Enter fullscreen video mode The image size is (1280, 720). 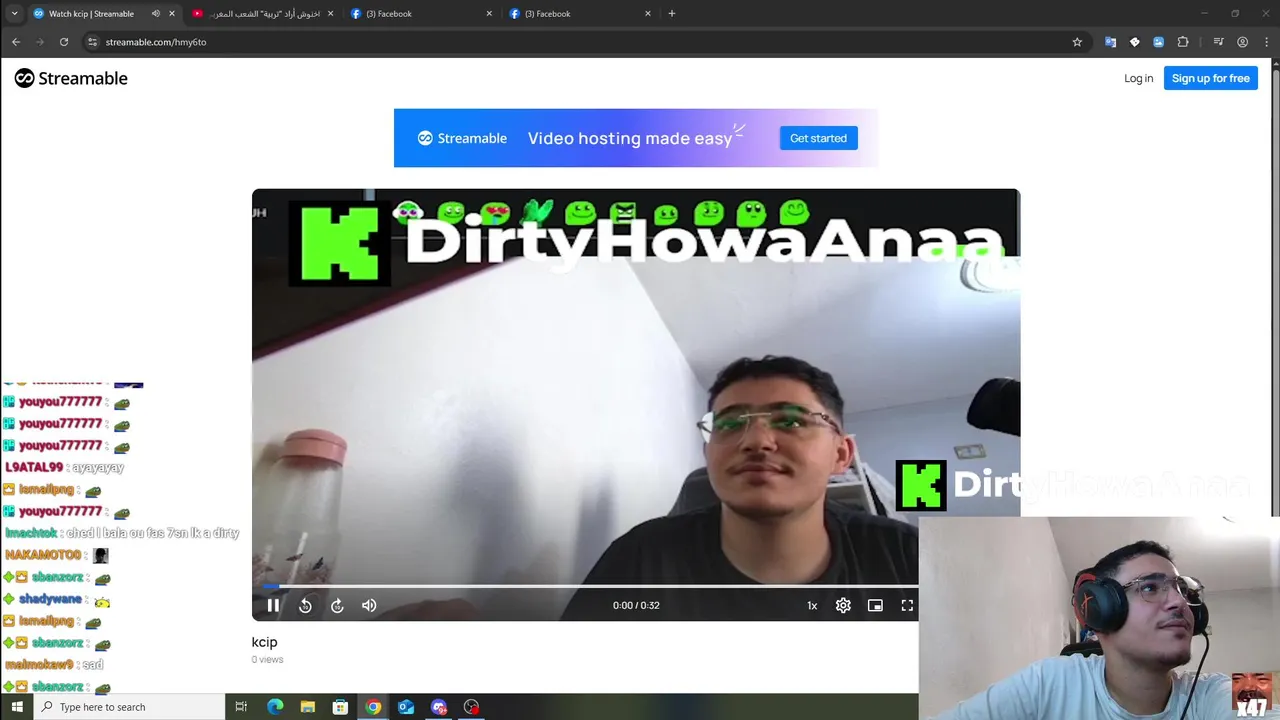click(907, 605)
